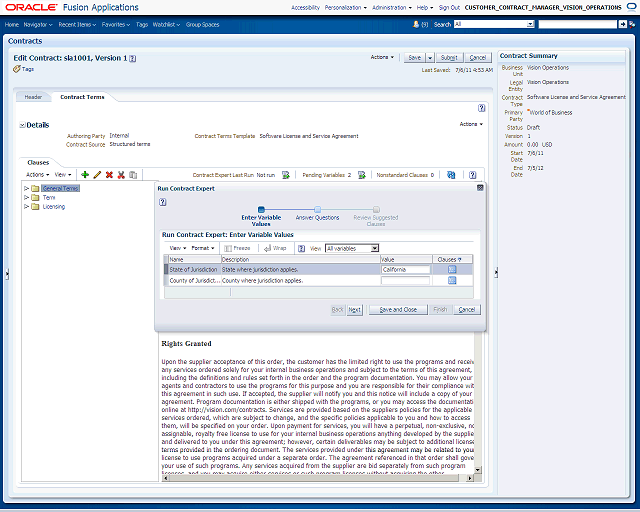Click help icon next to Edit Contract title
Image resolution: width=640 pixels, height=512 pixels.
(x=133, y=58)
